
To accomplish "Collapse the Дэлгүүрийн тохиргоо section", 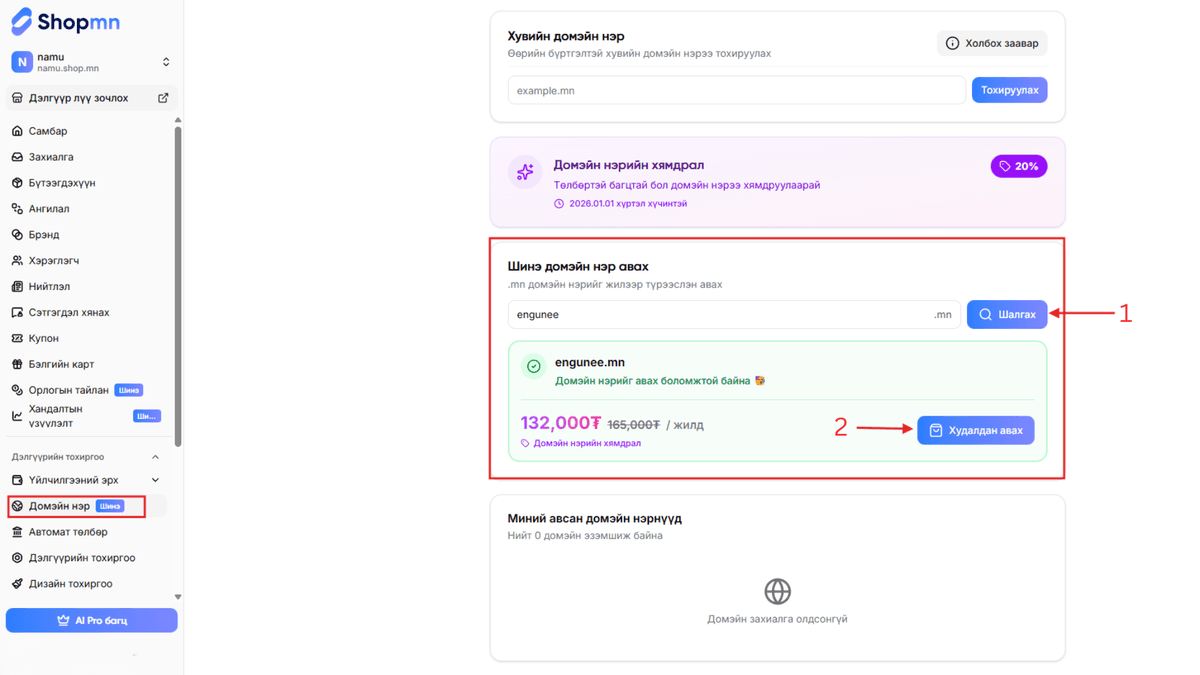I will [155, 457].
